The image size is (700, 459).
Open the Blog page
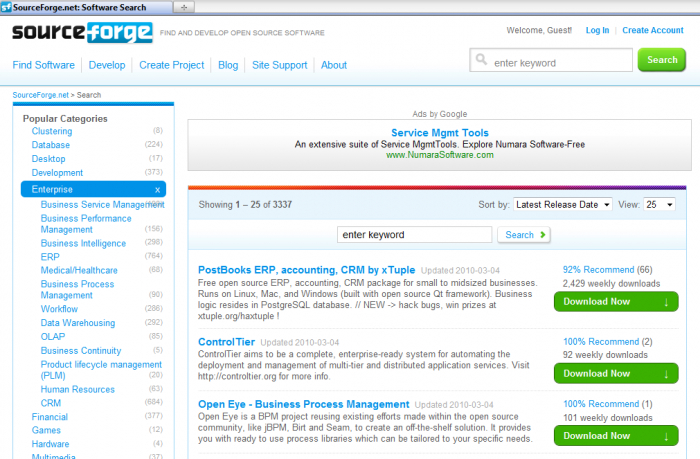click(x=228, y=65)
